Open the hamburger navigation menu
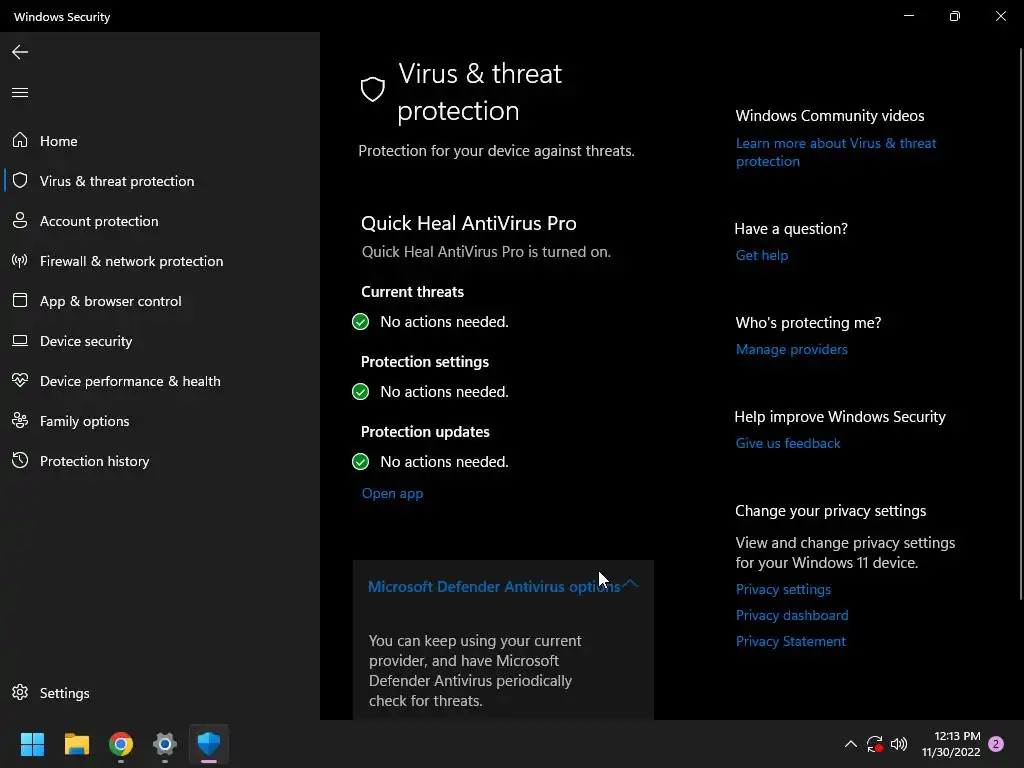Screen dimensions: 1024x768 point(20,93)
